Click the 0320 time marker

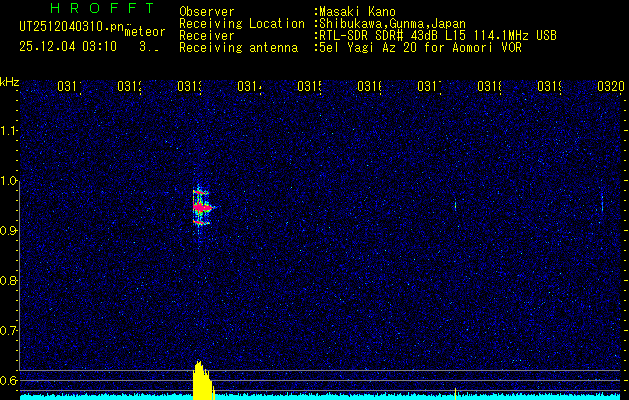coord(611,87)
